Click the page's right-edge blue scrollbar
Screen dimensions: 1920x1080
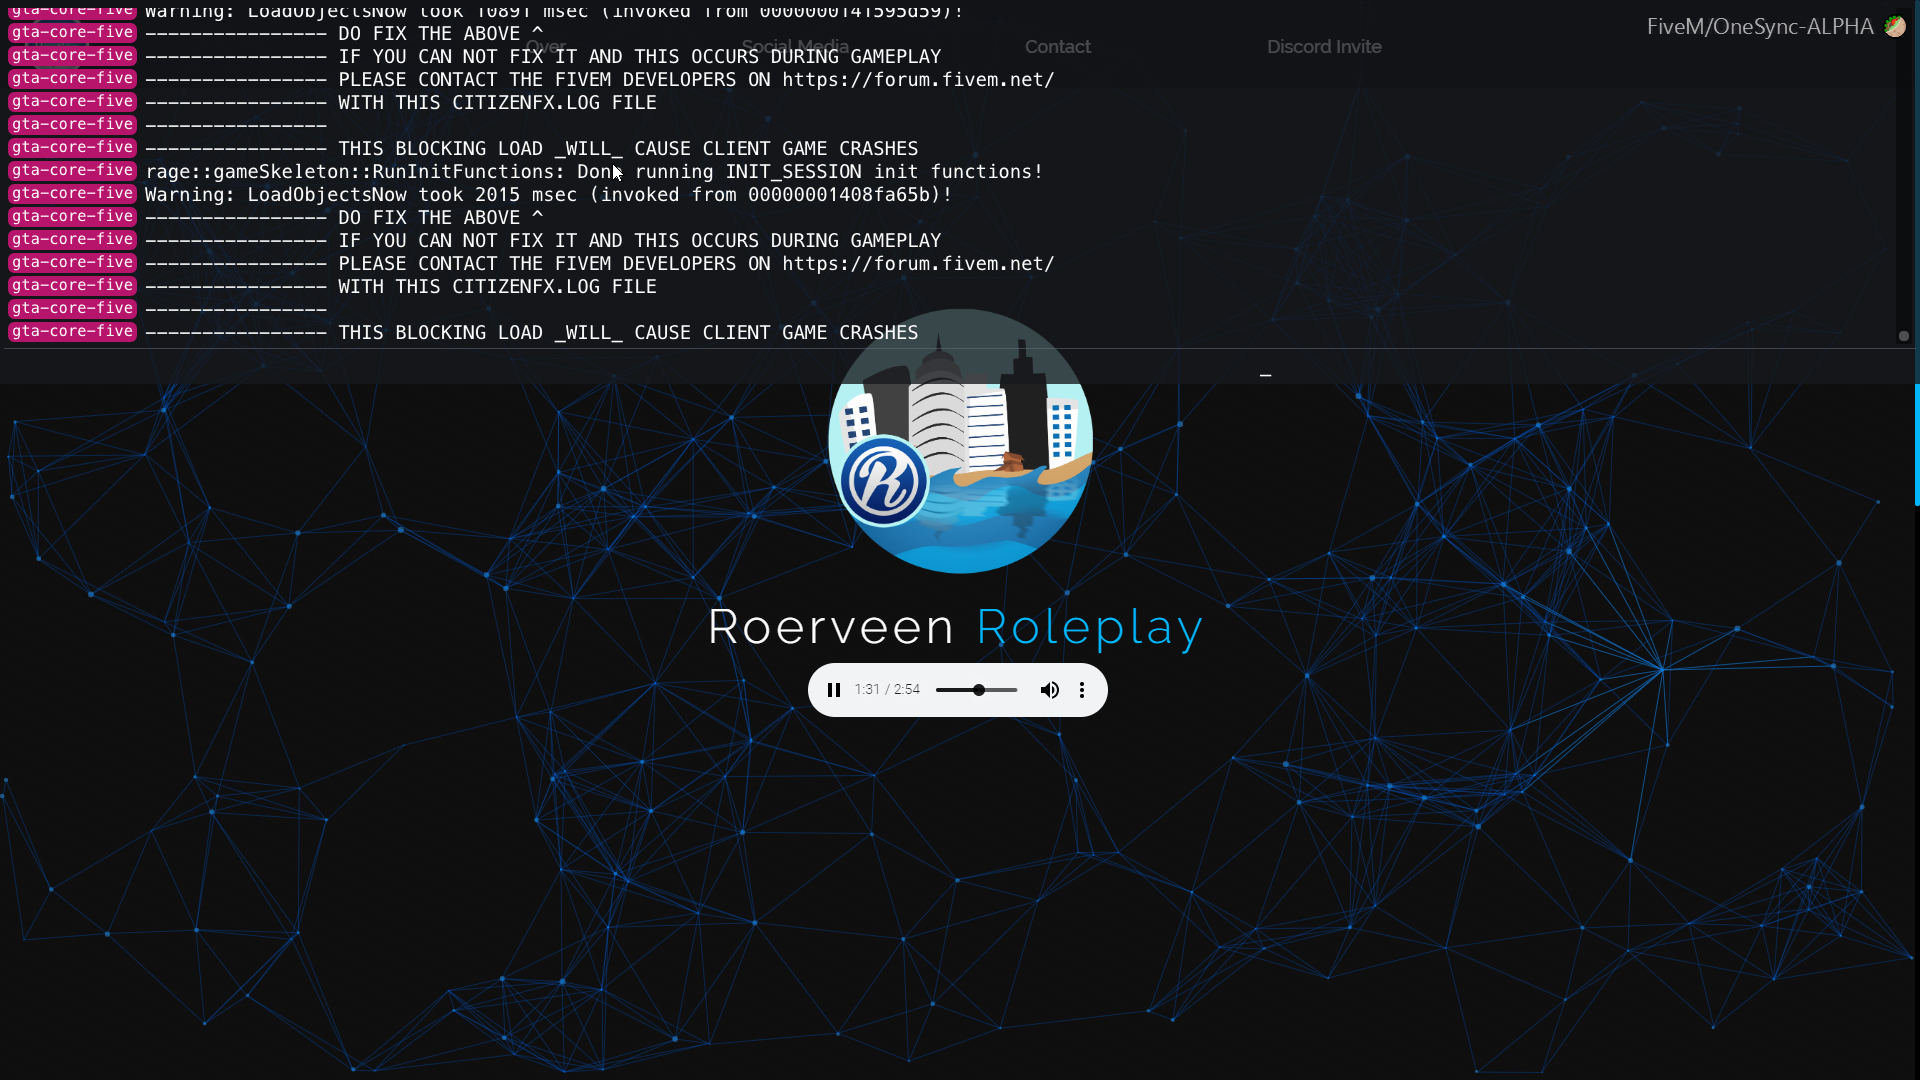(1916, 445)
